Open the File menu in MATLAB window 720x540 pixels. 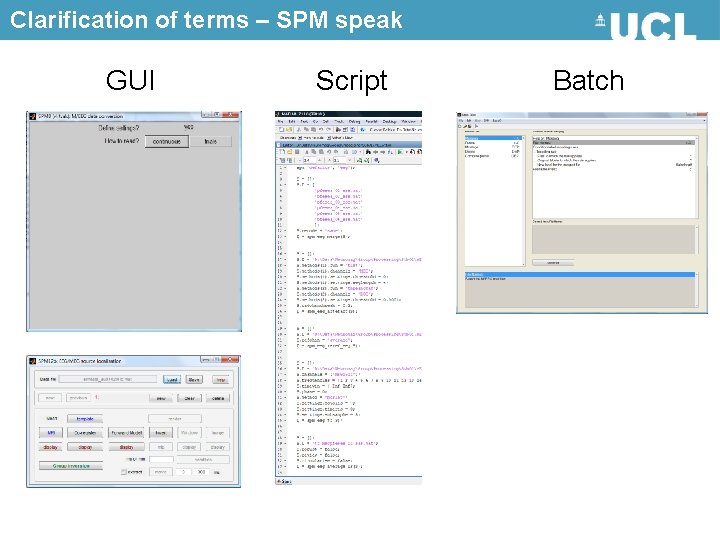(x=281, y=122)
